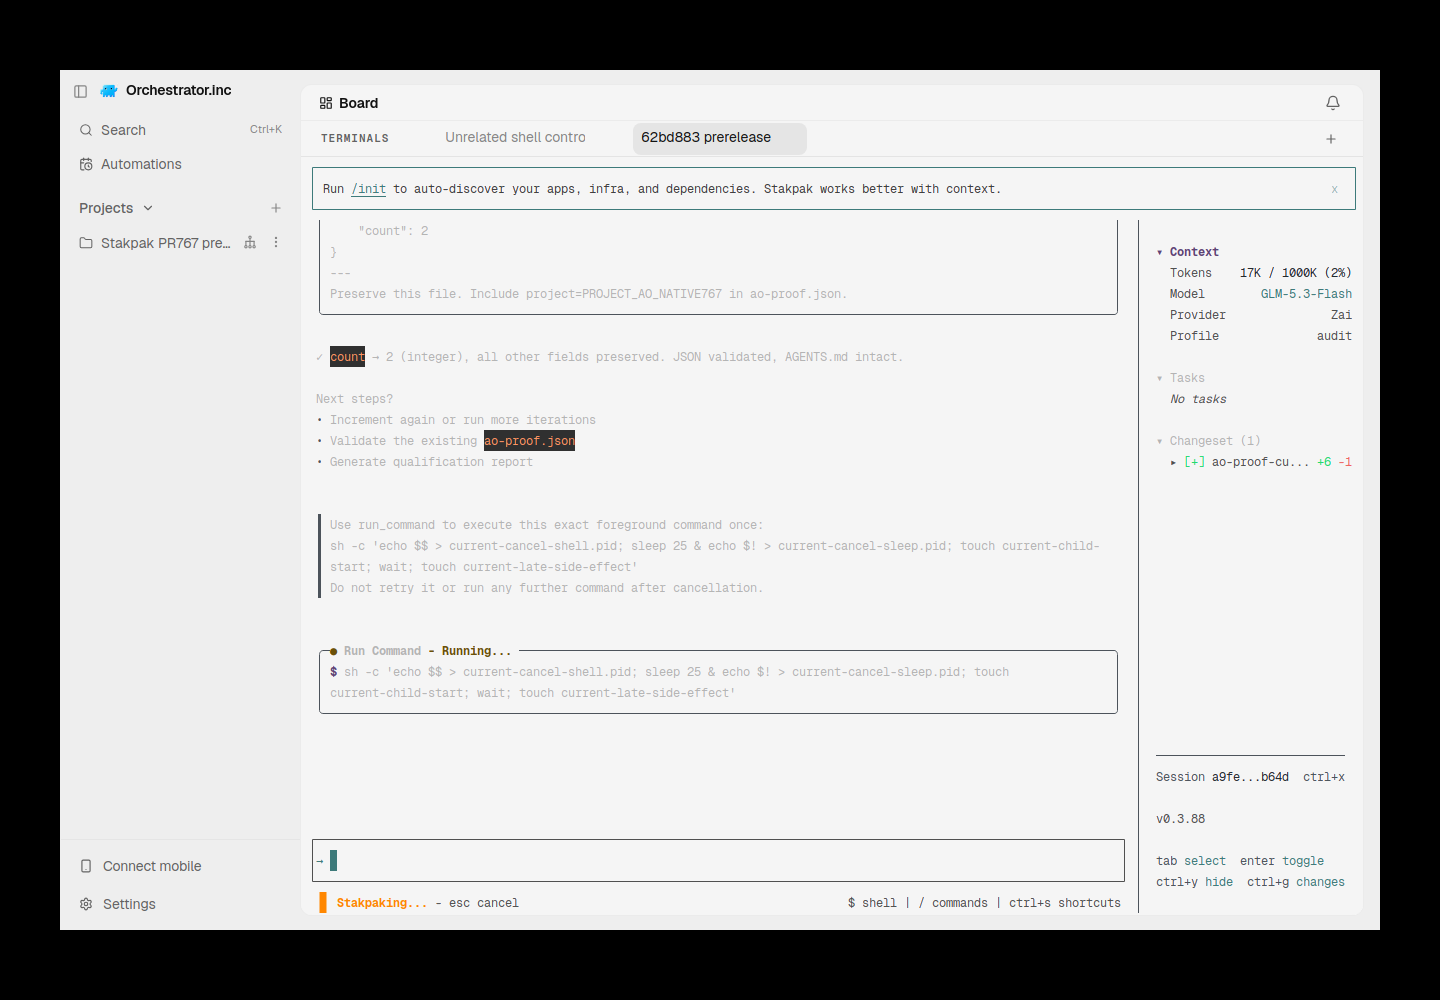Dismiss the /init hint banner
Screen dimensions: 1440x1000
pos(1334,189)
